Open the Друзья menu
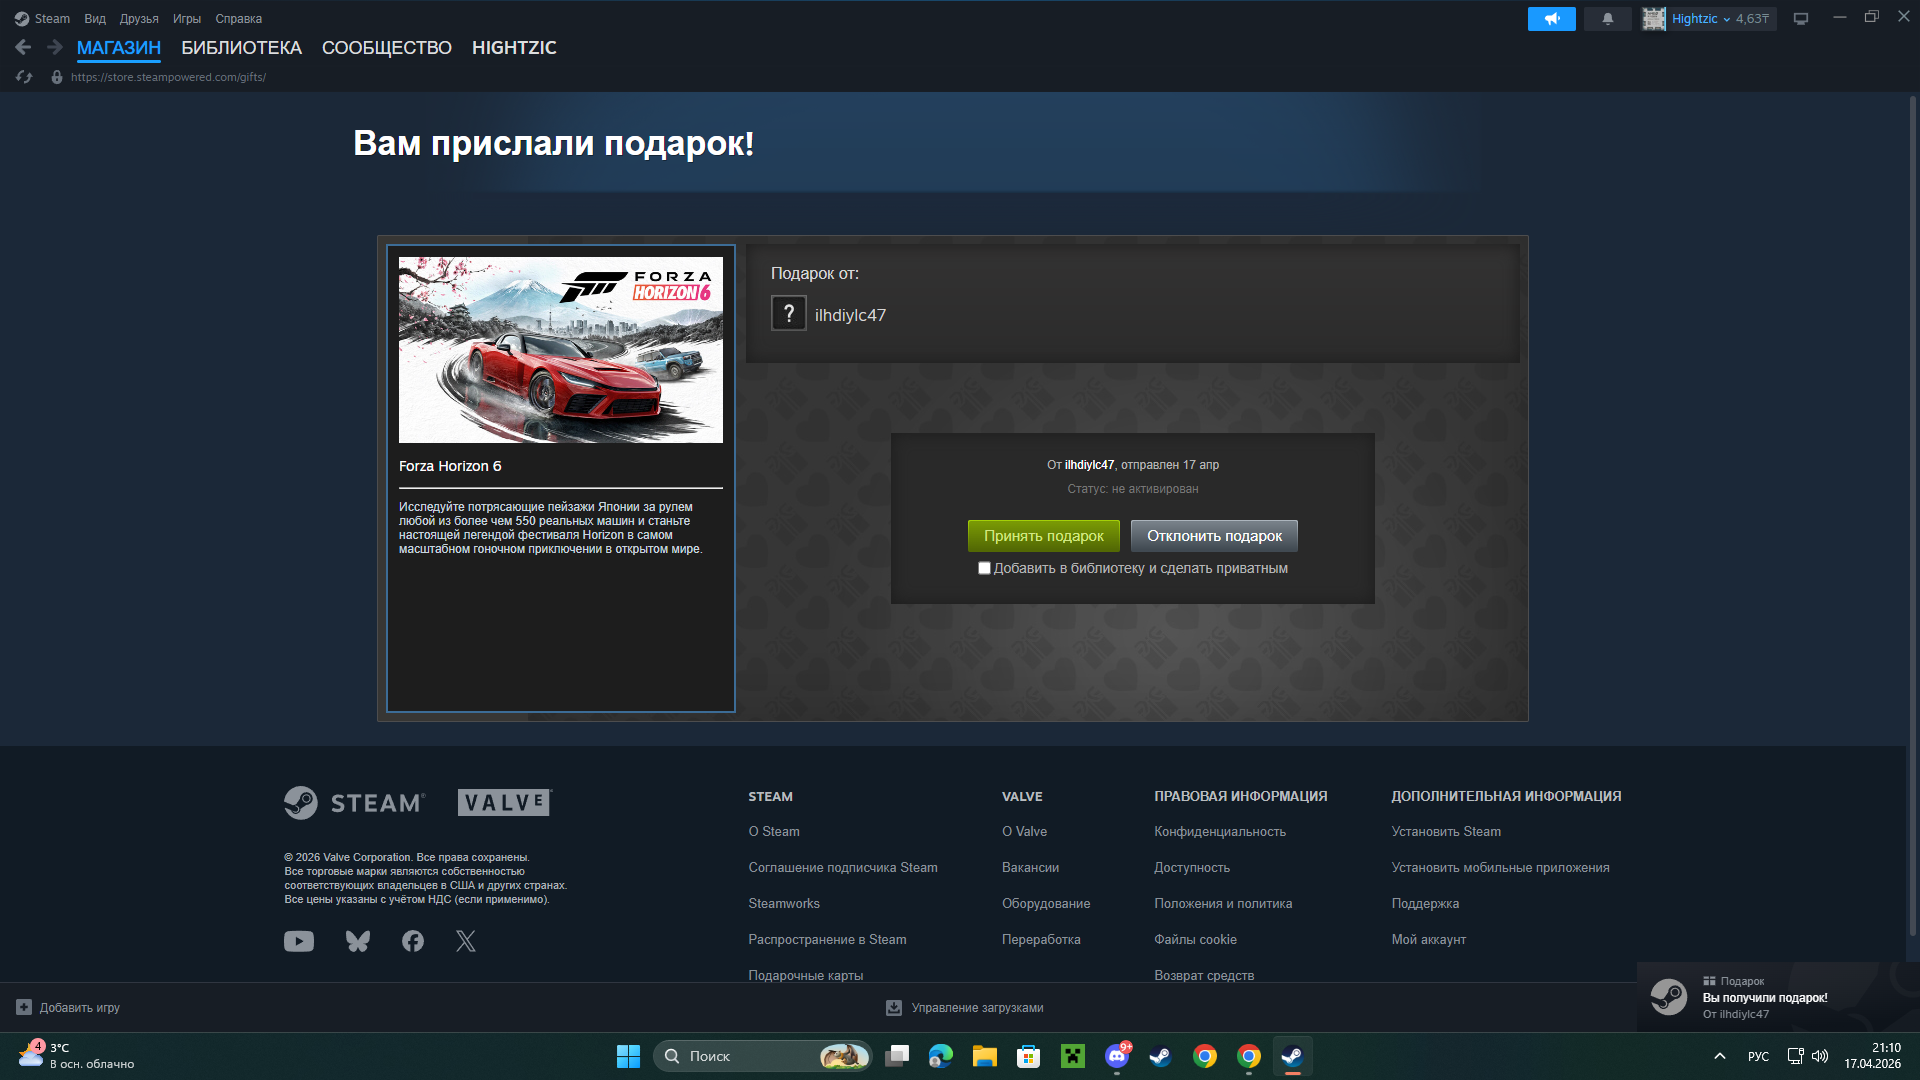 [x=139, y=19]
